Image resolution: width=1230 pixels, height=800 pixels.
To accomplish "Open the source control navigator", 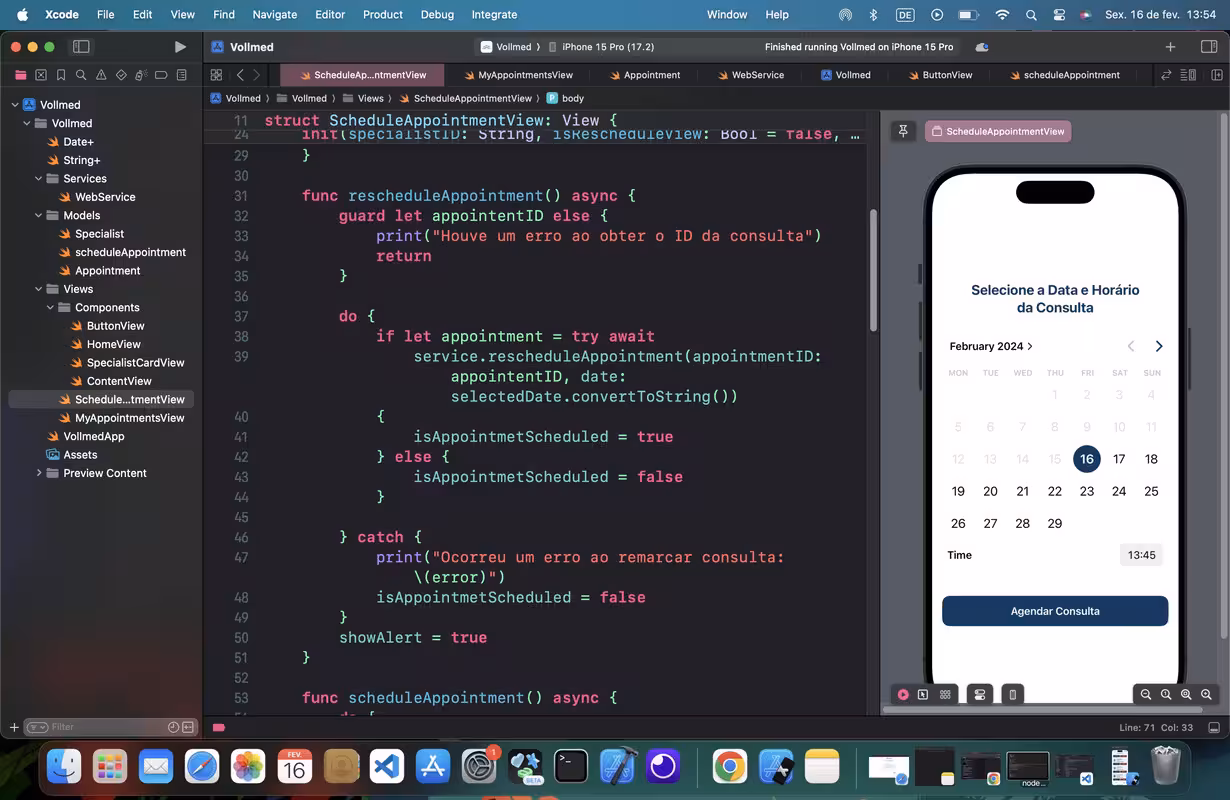I will point(41,75).
